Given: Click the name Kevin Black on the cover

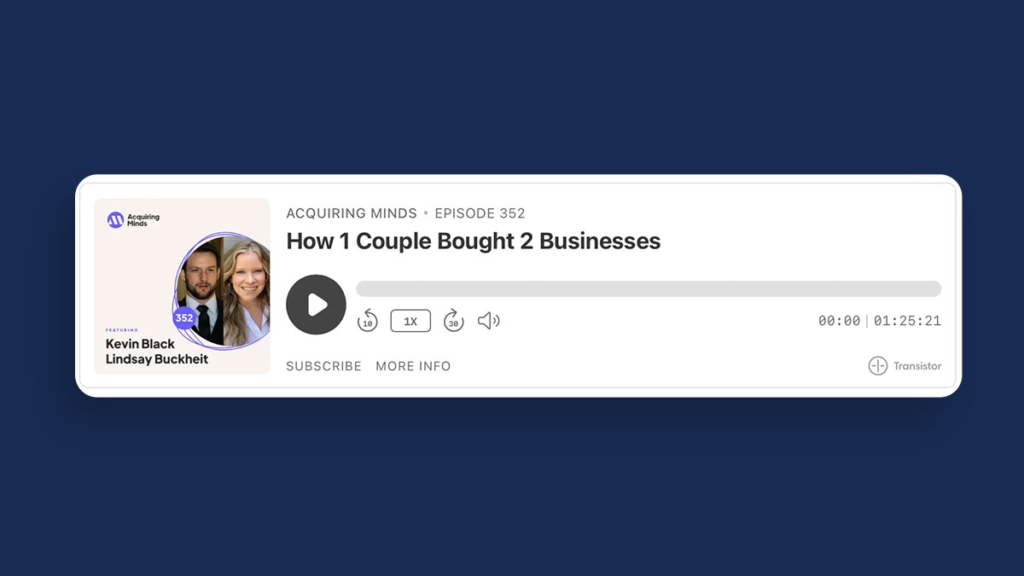Looking at the screenshot, I should 140,344.
